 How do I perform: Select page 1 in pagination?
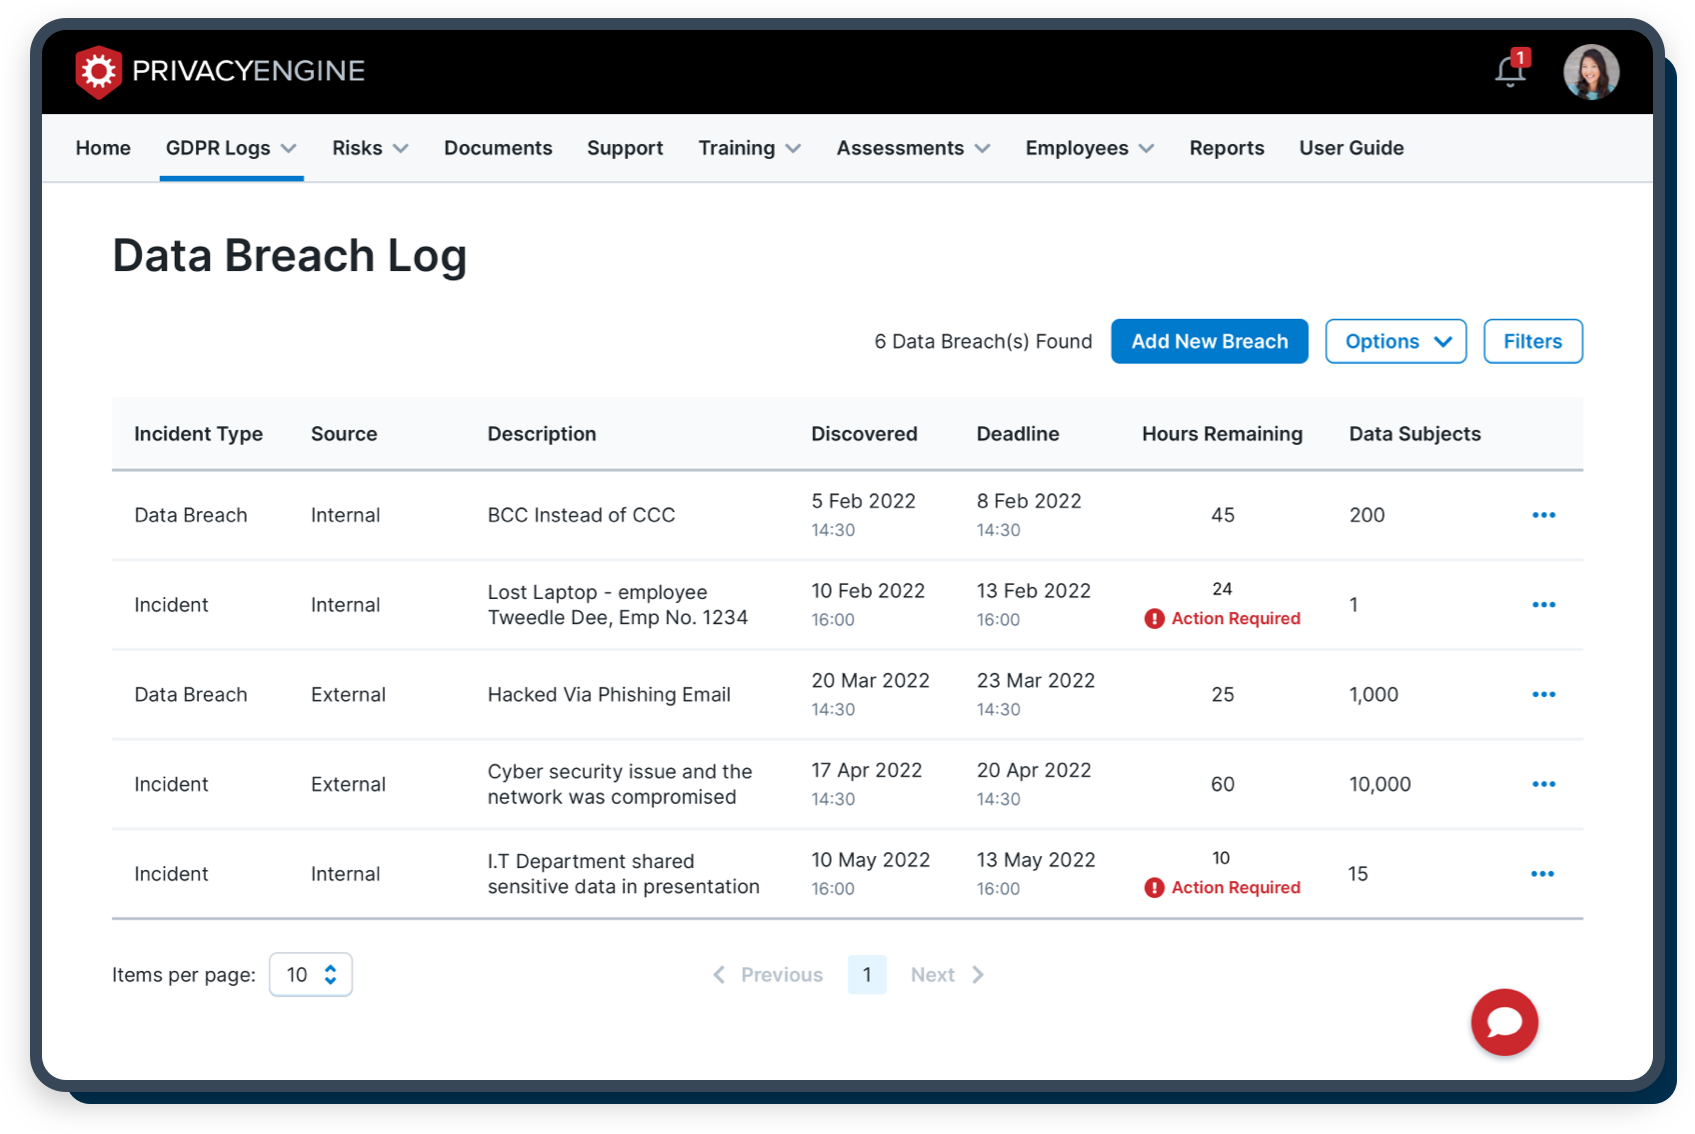866,974
